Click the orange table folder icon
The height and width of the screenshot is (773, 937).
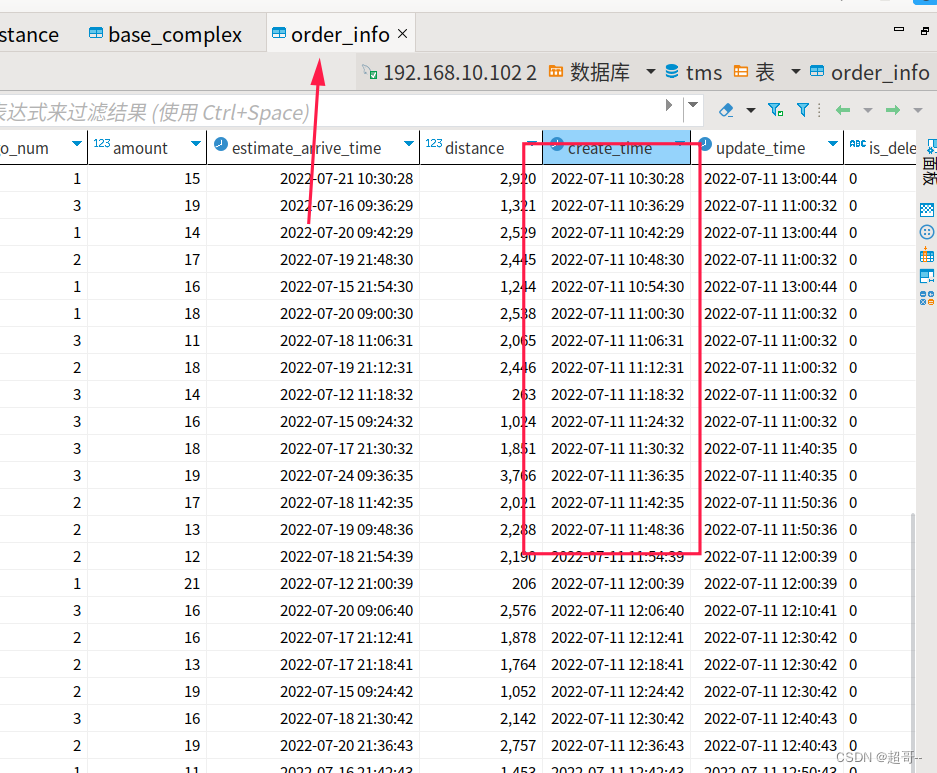[x=740, y=72]
